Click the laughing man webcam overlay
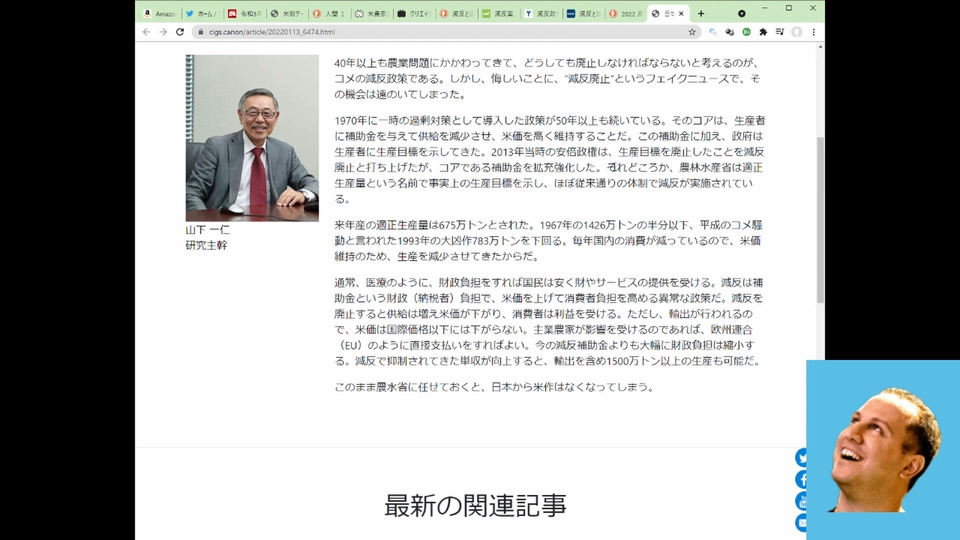960x540 pixels. (883, 450)
